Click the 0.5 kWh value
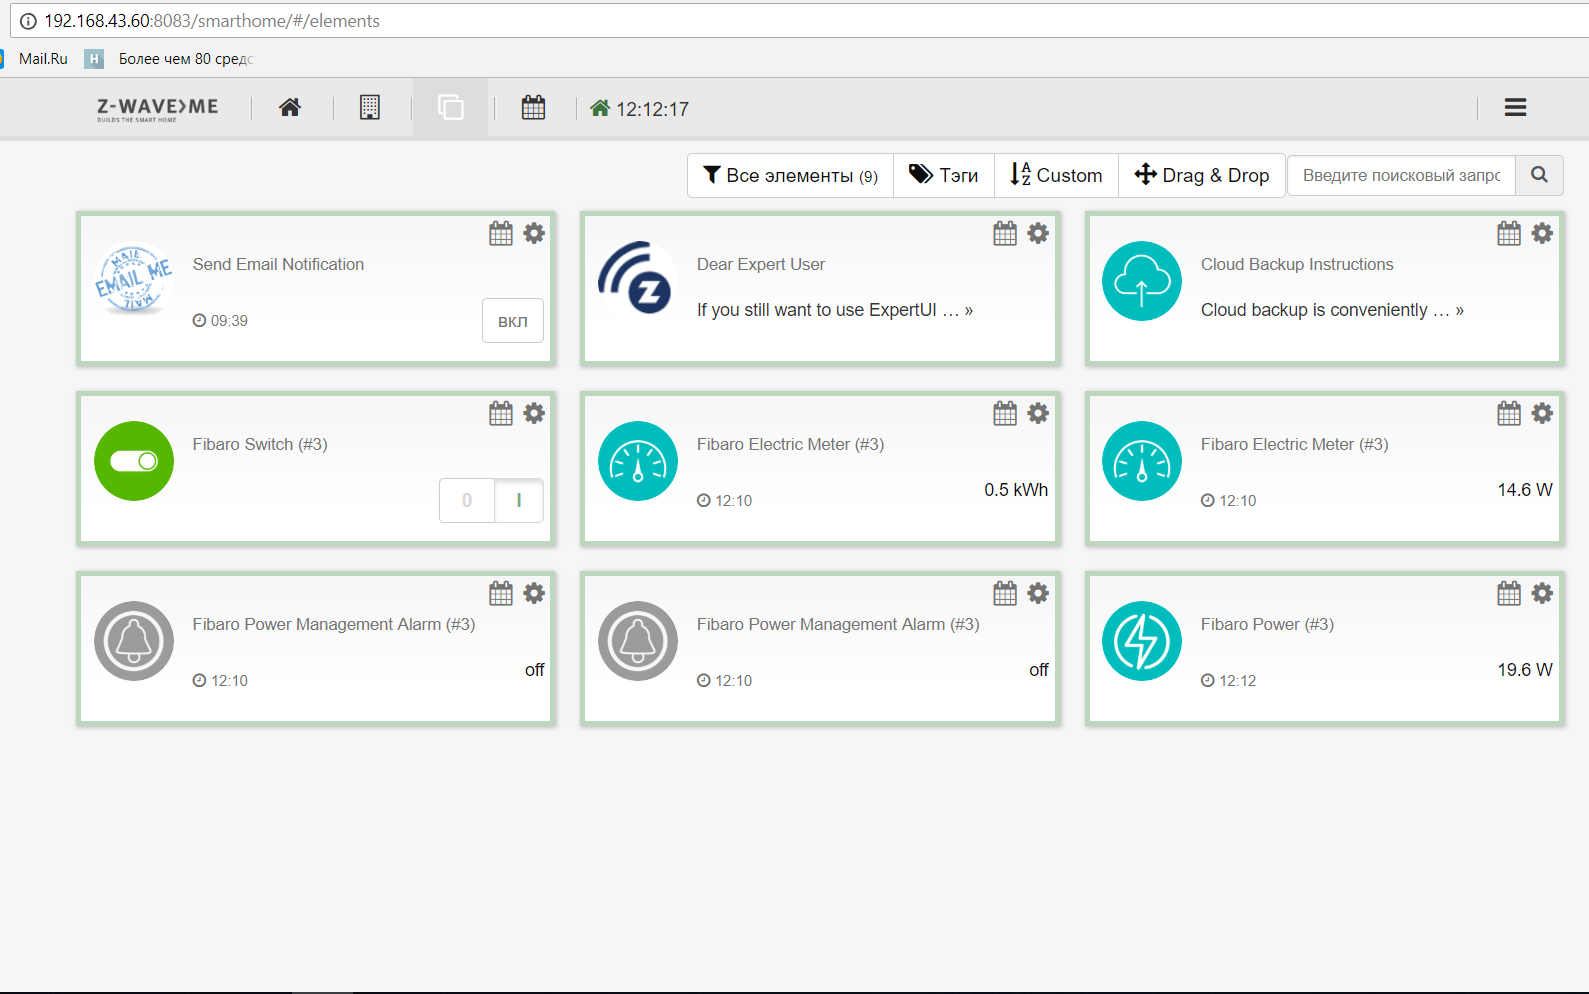Image resolution: width=1589 pixels, height=994 pixels. click(x=1016, y=490)
